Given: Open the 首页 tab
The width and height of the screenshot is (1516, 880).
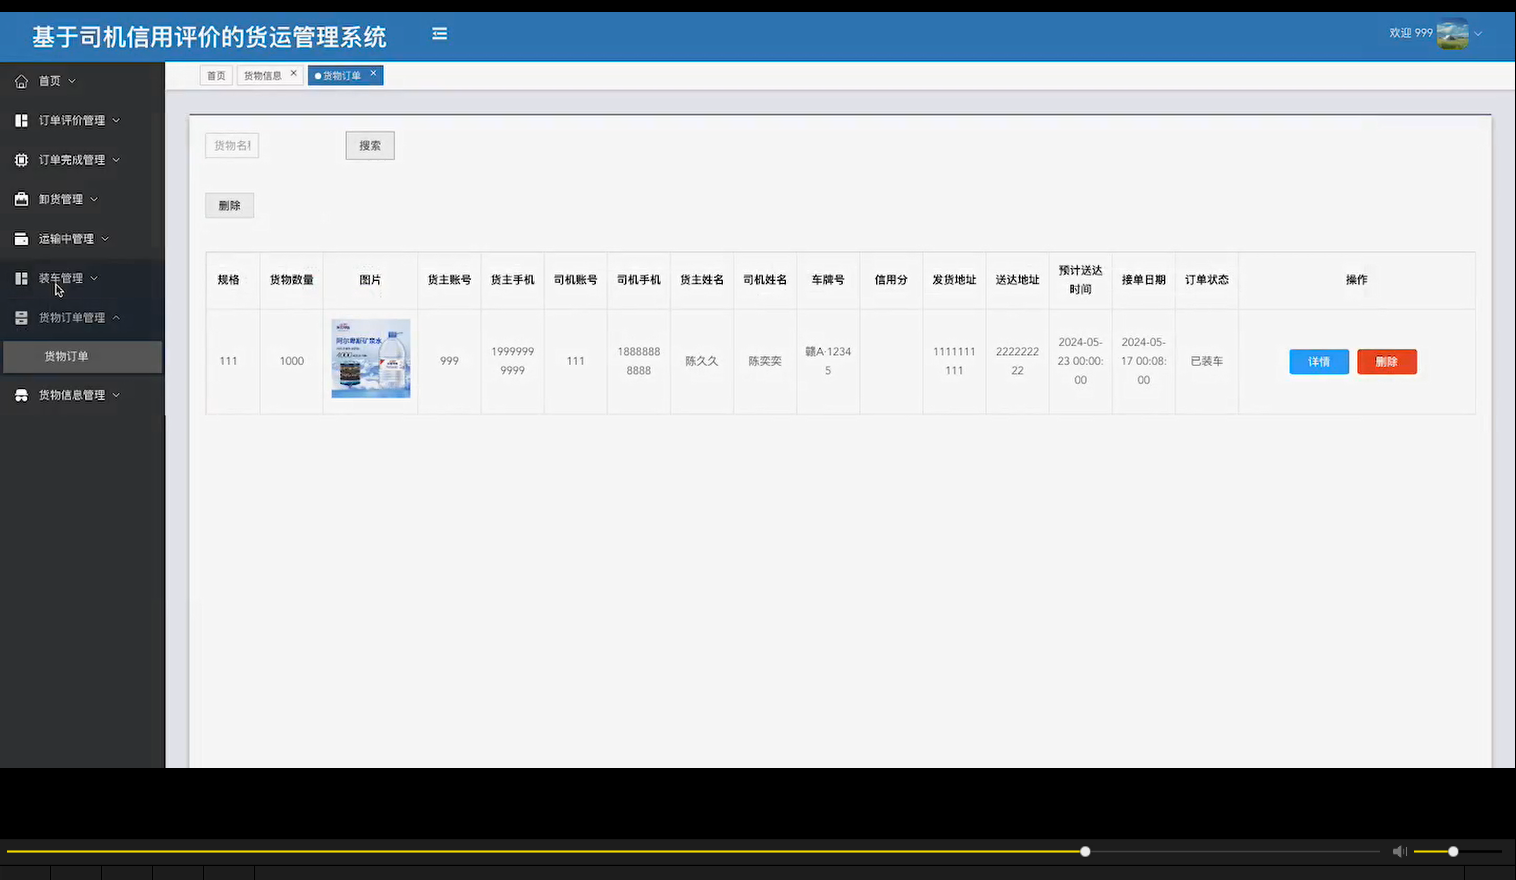Looking at the screenshot, I should click(215, 75).
